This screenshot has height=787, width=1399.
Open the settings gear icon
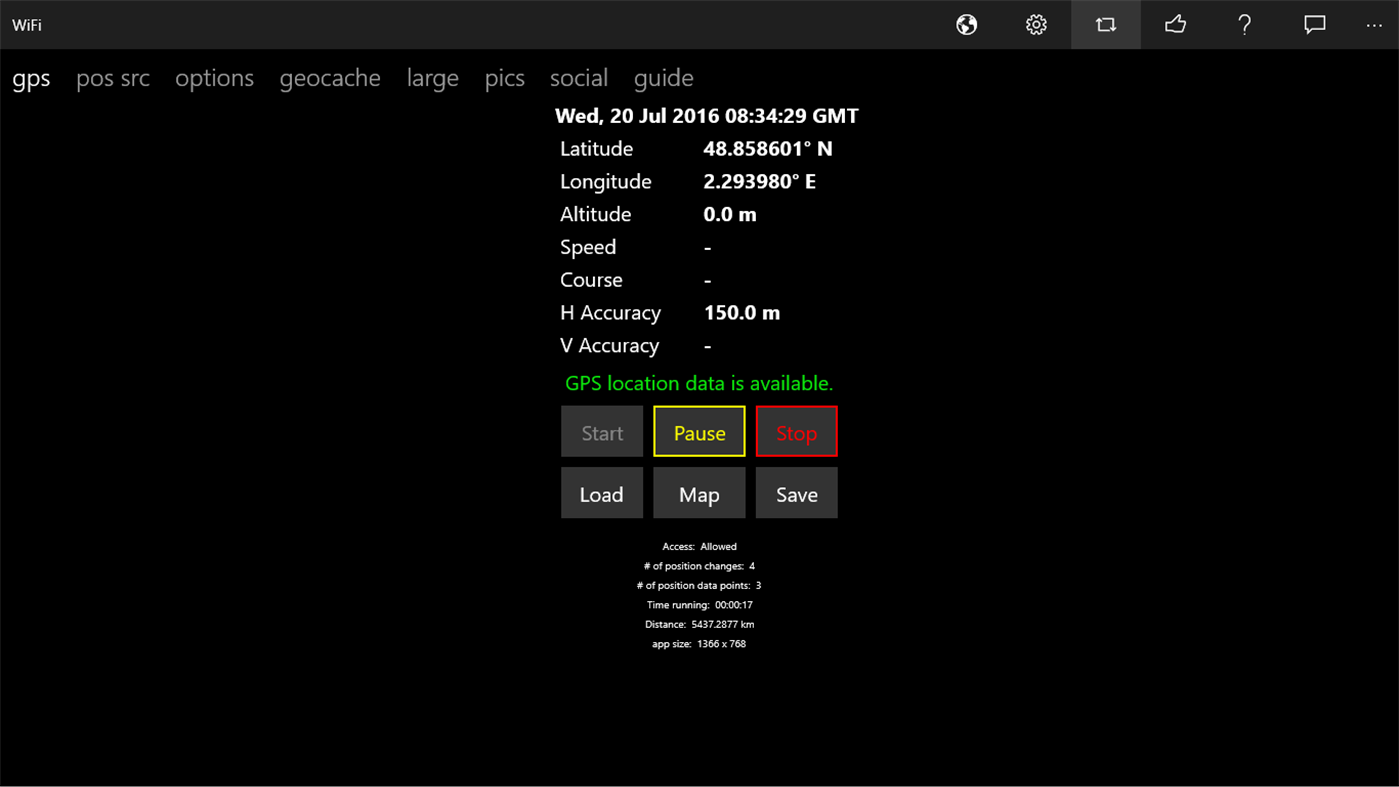point(1036,24)
